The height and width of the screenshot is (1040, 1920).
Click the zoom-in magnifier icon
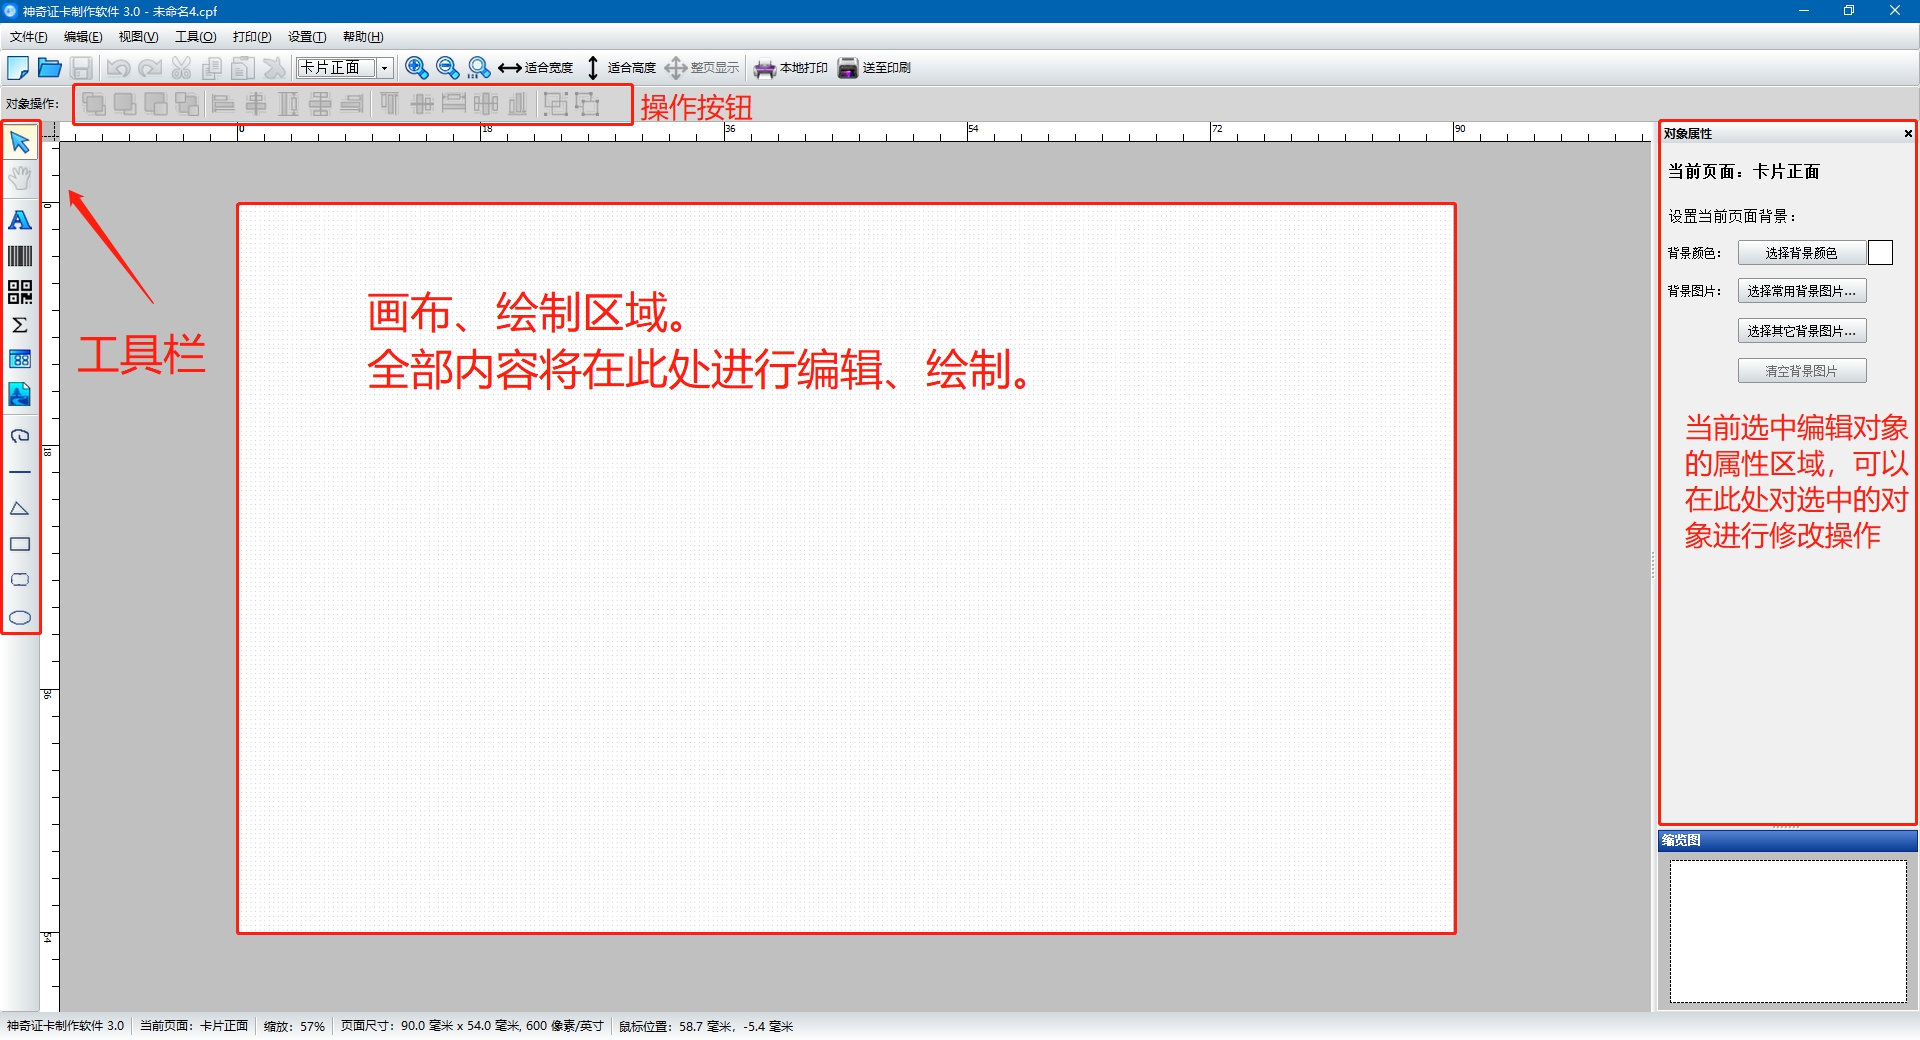pos(416,67)
